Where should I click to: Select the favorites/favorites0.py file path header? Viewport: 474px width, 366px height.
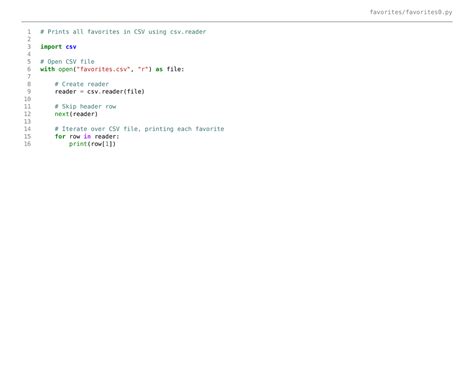coord(411,12)
